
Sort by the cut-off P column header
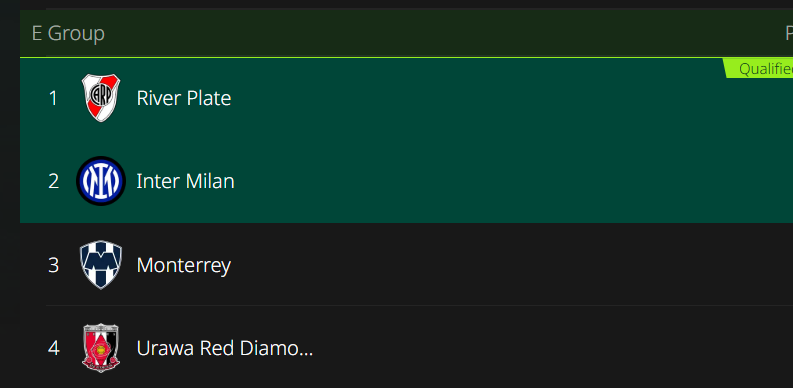(789, 34)
